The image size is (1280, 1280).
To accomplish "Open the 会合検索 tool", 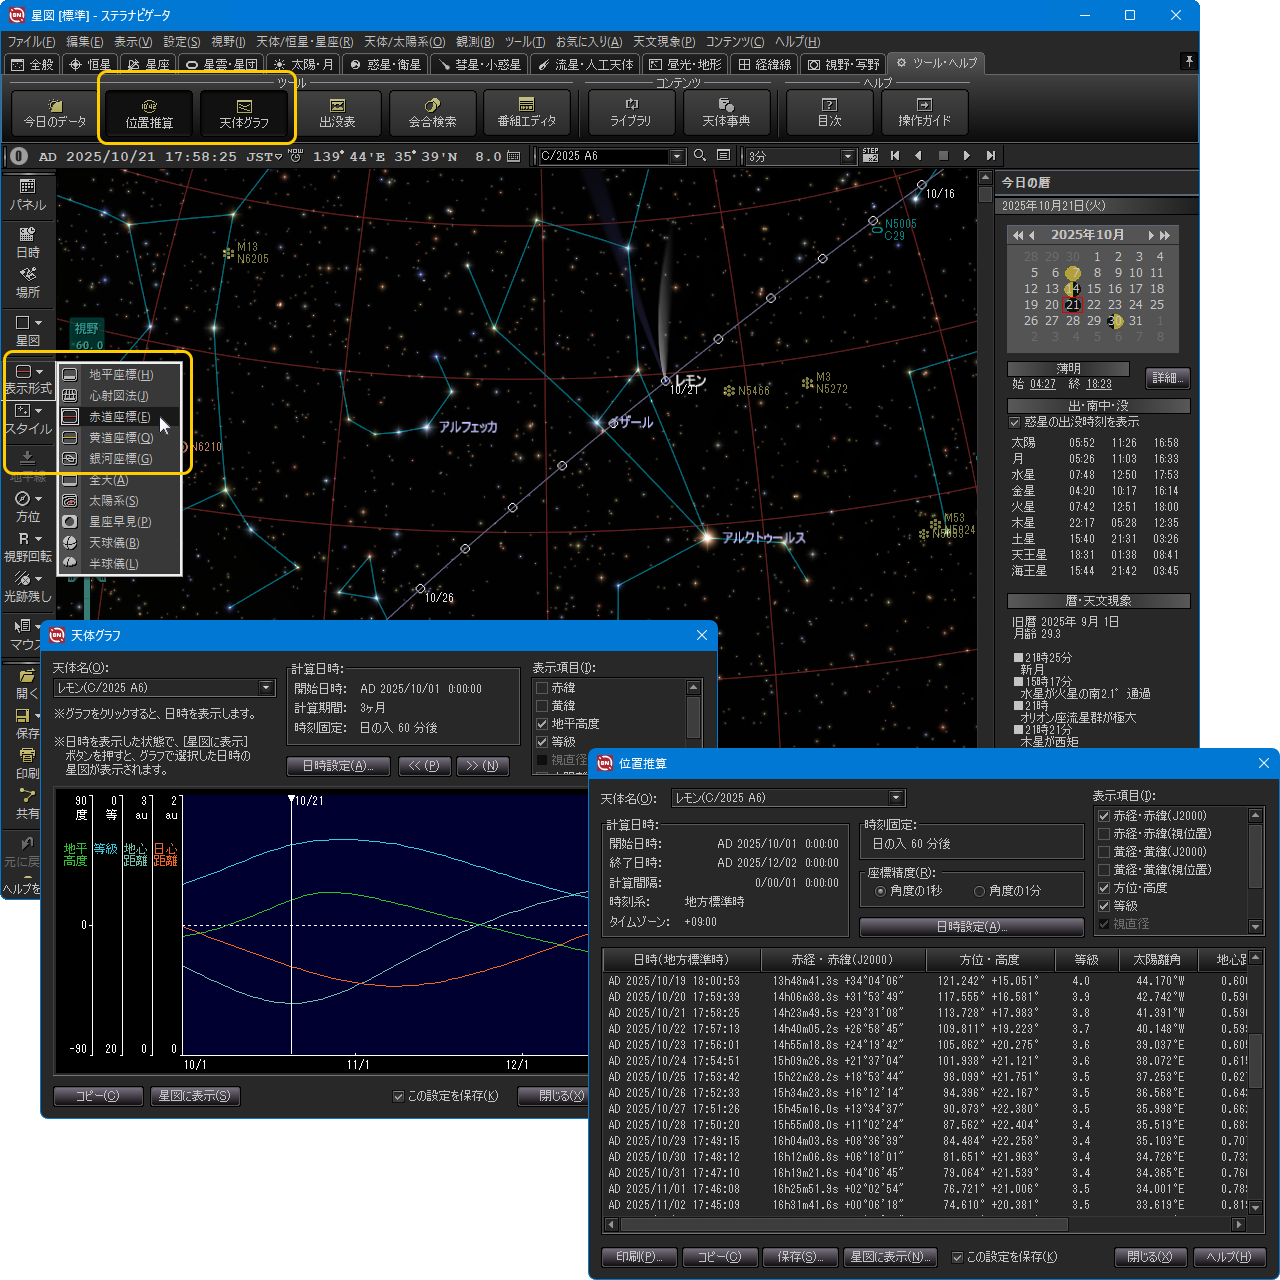I will point(432,113).
